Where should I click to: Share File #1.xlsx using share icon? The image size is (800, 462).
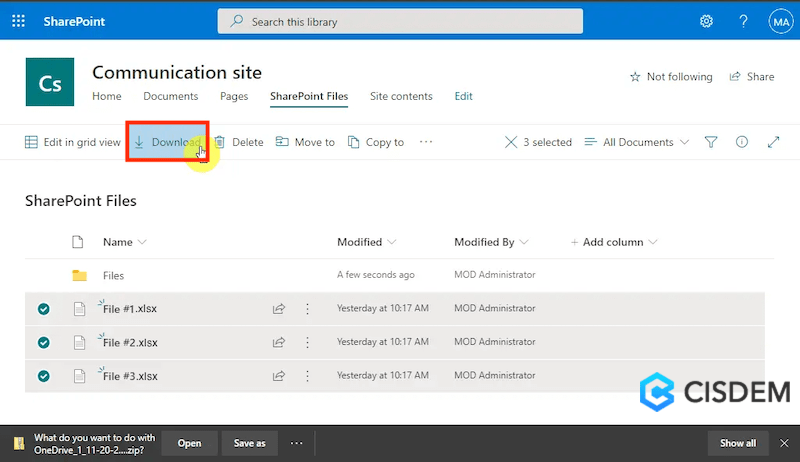[x=279, y=309]
